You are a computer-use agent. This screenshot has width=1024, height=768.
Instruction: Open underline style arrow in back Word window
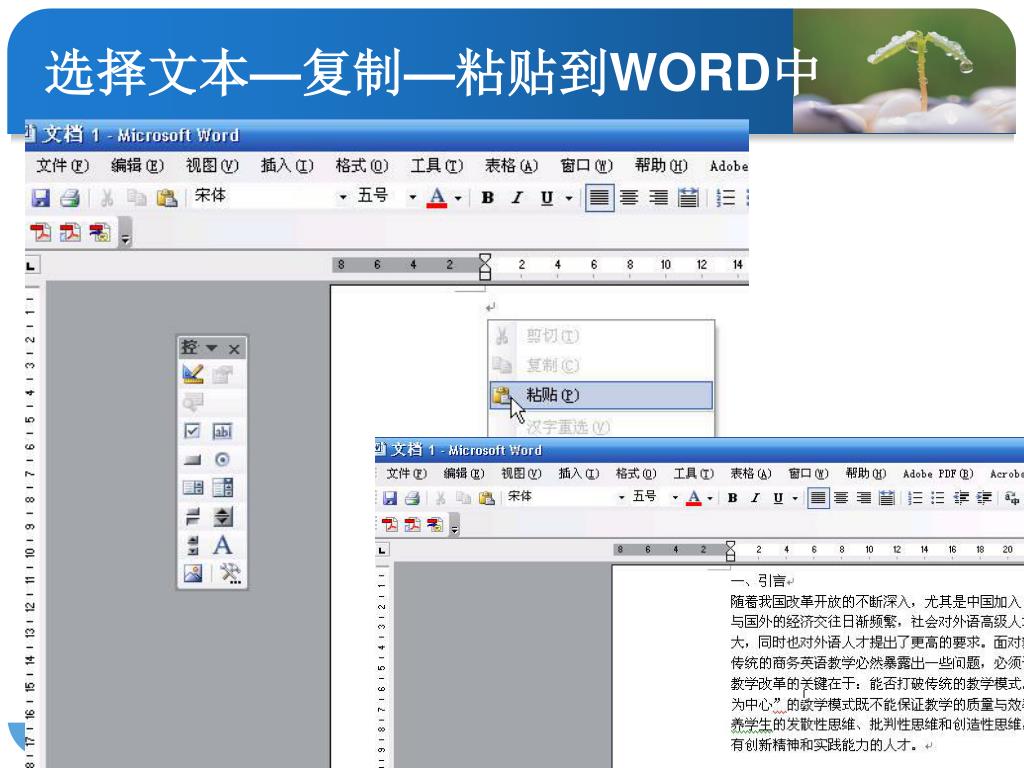click(569, 198)
